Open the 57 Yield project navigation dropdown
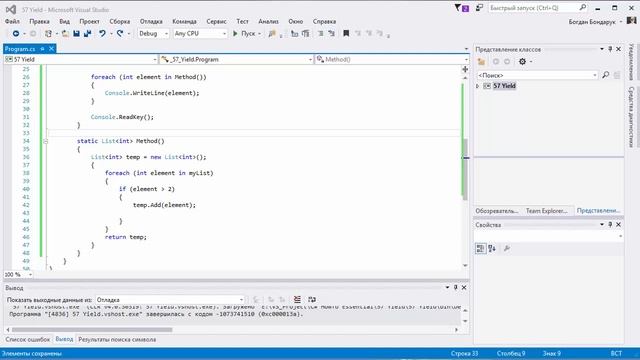 81,60
